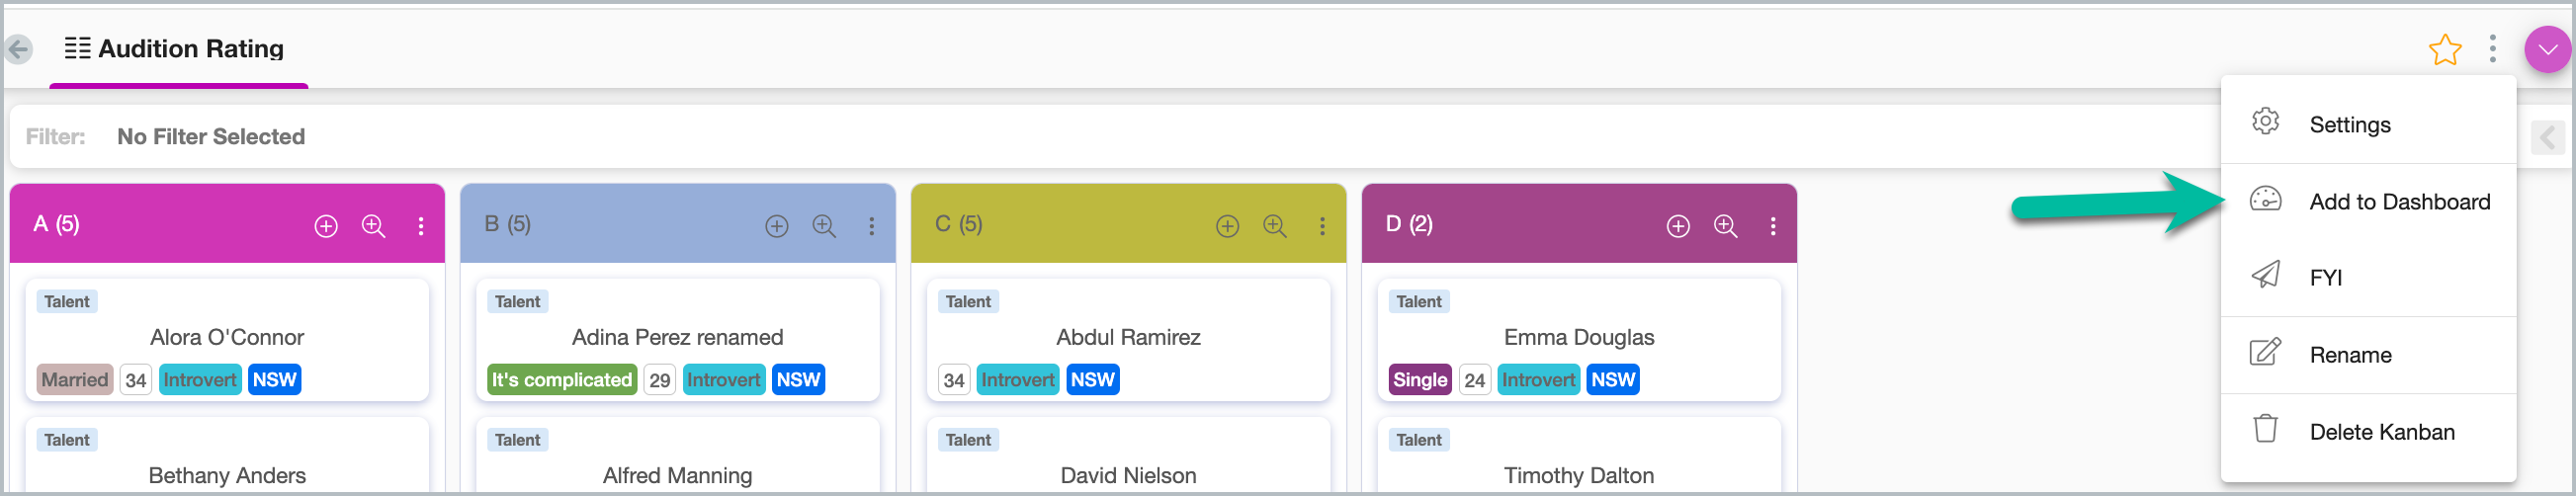The height and width of the screenshot is (496, 2576).
Task: Click the search magnifier in column D
Action: (x=1725, y=226)
